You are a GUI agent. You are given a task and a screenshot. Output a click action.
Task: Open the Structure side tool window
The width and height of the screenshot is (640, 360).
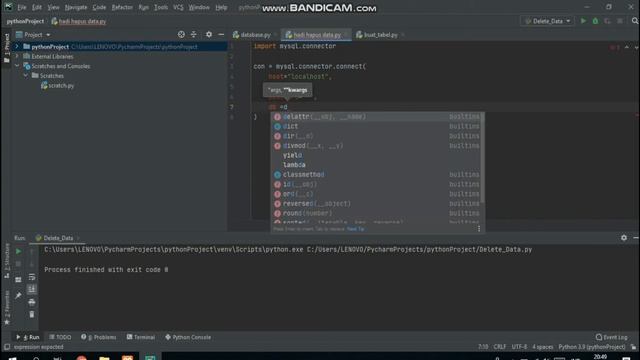(7, 261)
